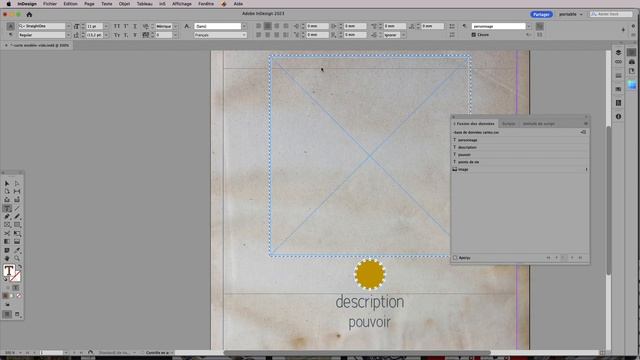640x360 pixels.
Task: Select the Rectangle tool
Action: [x=17, y=225]
